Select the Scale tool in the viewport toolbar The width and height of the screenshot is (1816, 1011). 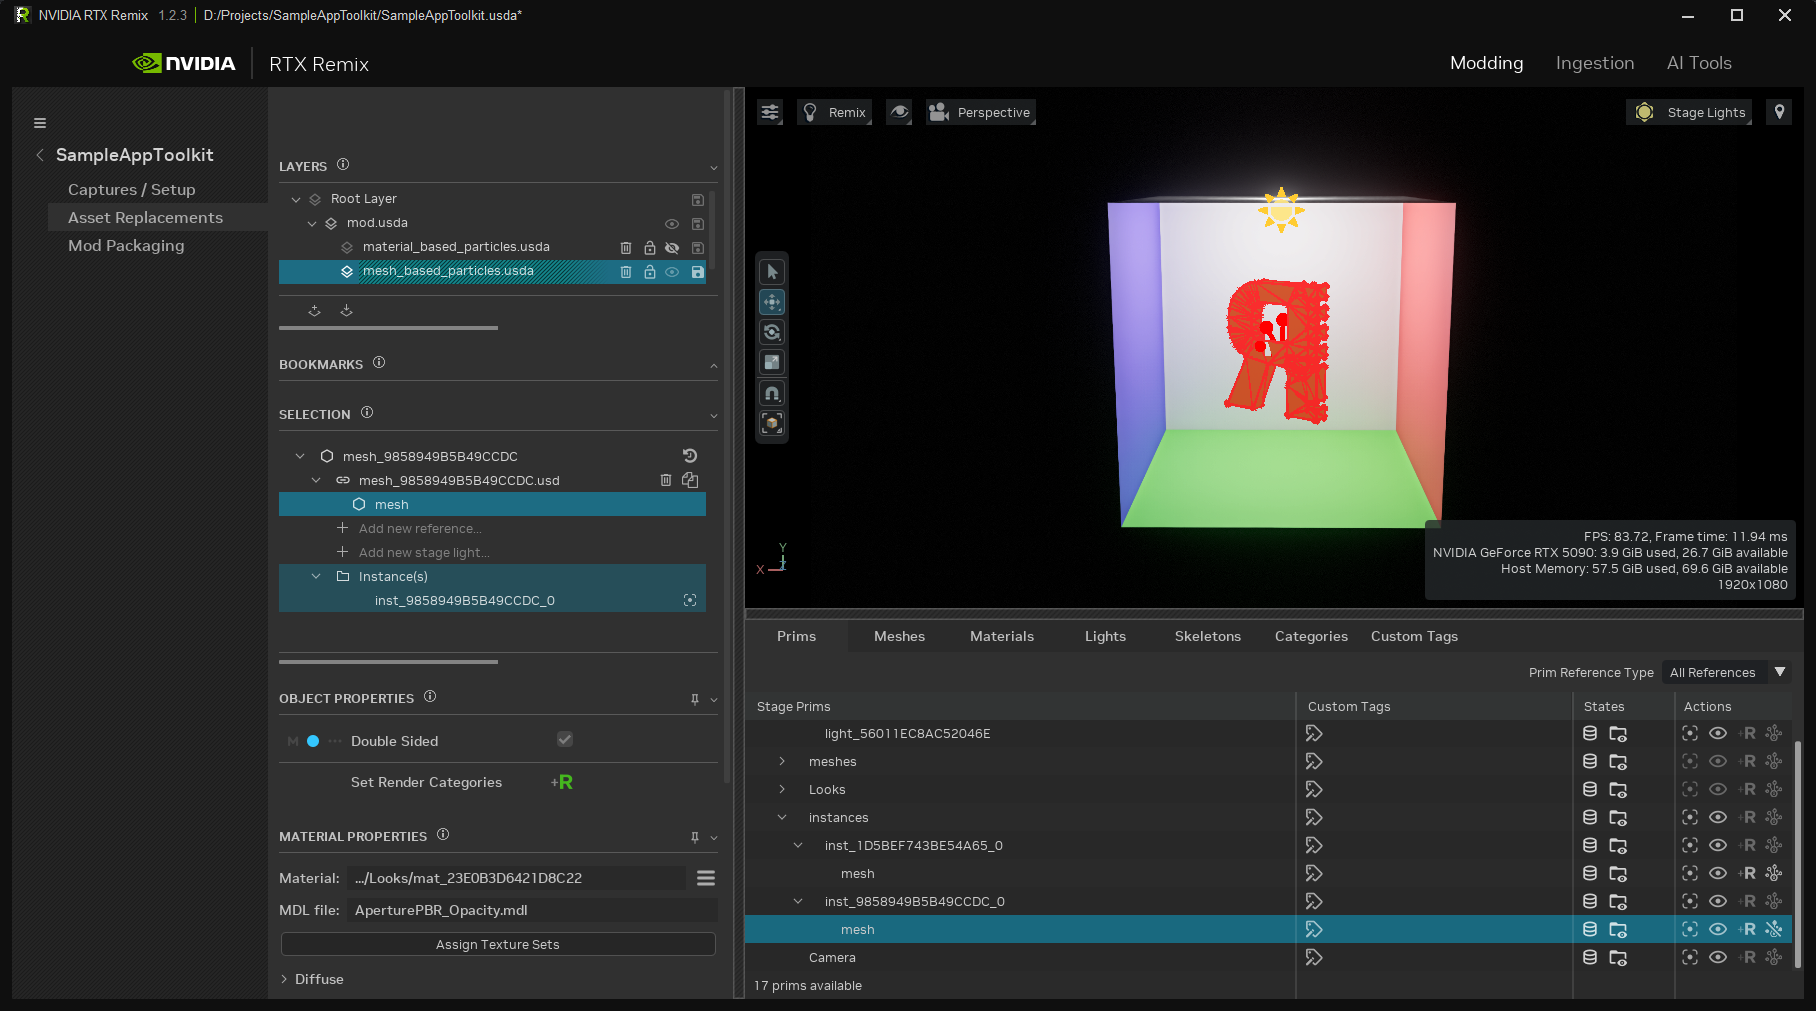click(x=771, y=361)
